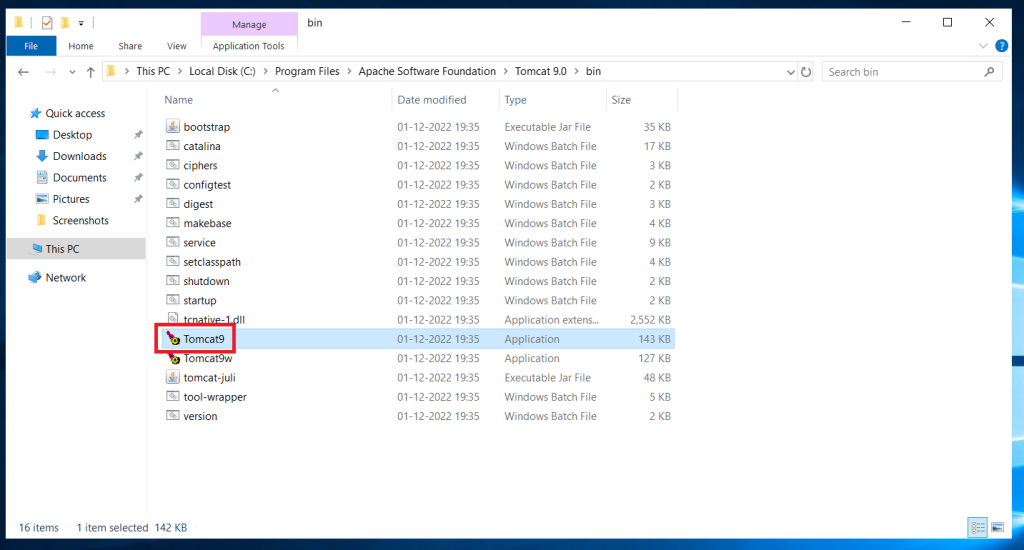Screen dimensions: 1024x550
Task: Click the makebase batch file icon
Action: [172, 223]
